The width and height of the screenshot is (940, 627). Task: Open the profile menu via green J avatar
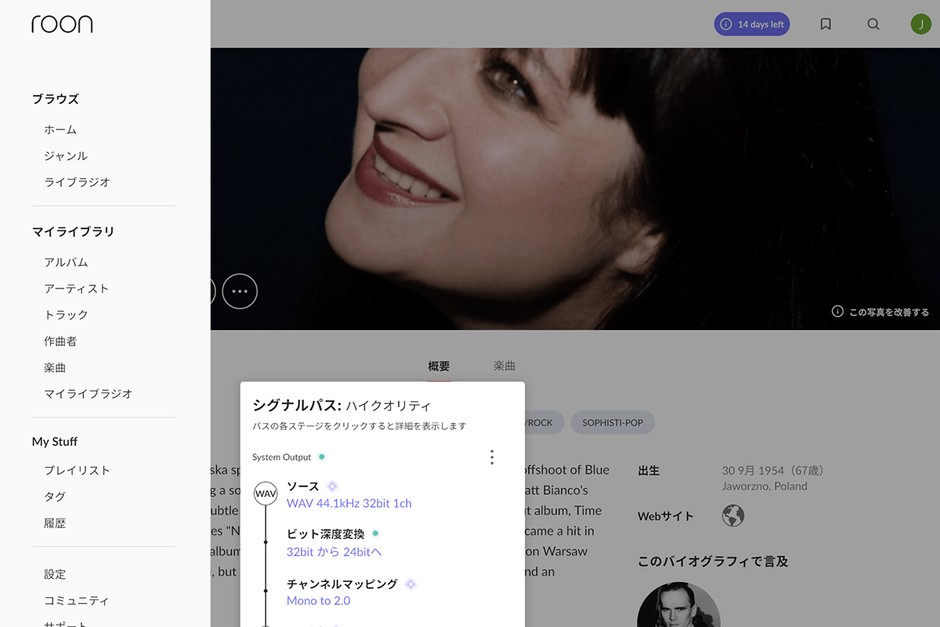click(920, 23)
